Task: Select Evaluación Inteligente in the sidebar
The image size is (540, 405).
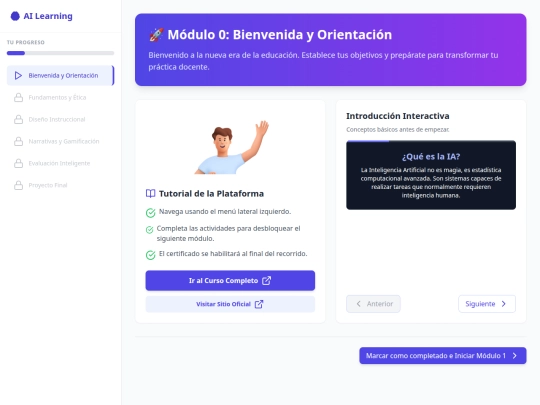Action: click(x=60, y=163)
